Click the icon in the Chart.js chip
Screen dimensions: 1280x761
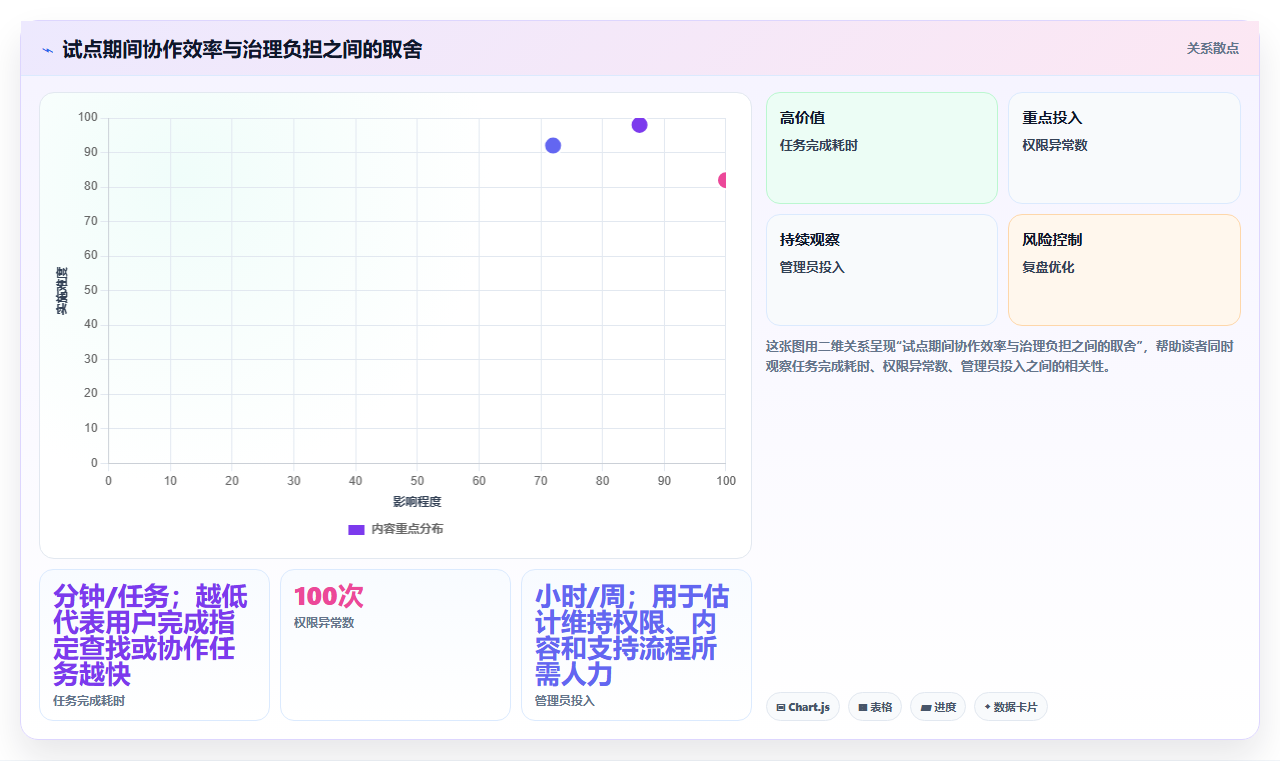(x=781, y=708)
